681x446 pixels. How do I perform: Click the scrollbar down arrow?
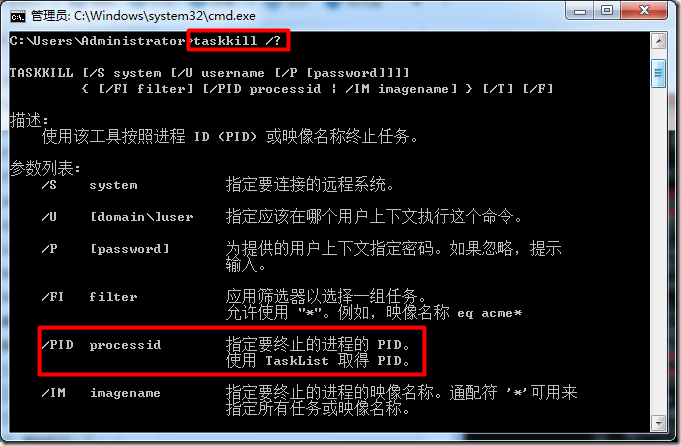(658, 422)
